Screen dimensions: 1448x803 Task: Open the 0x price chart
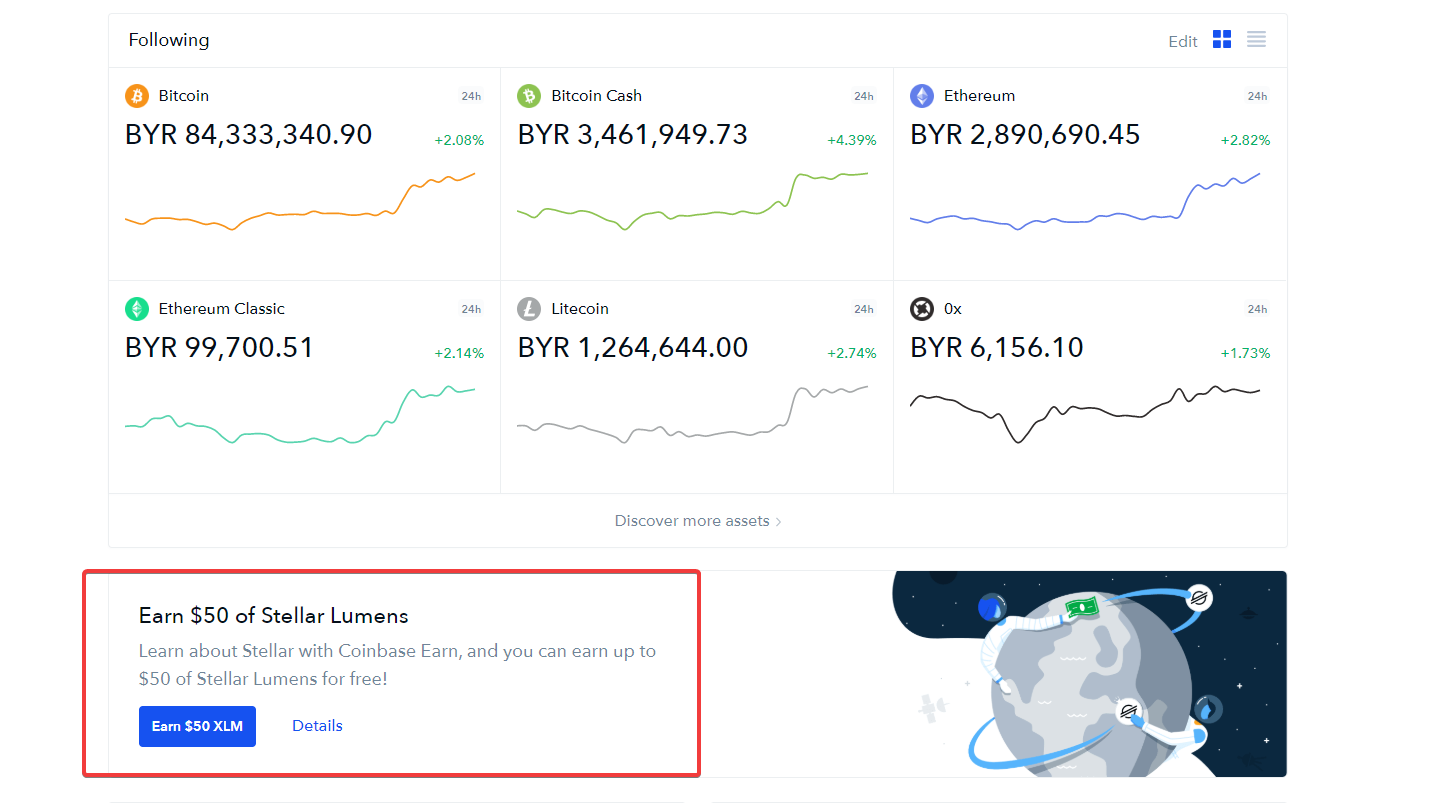point(1085,413)
